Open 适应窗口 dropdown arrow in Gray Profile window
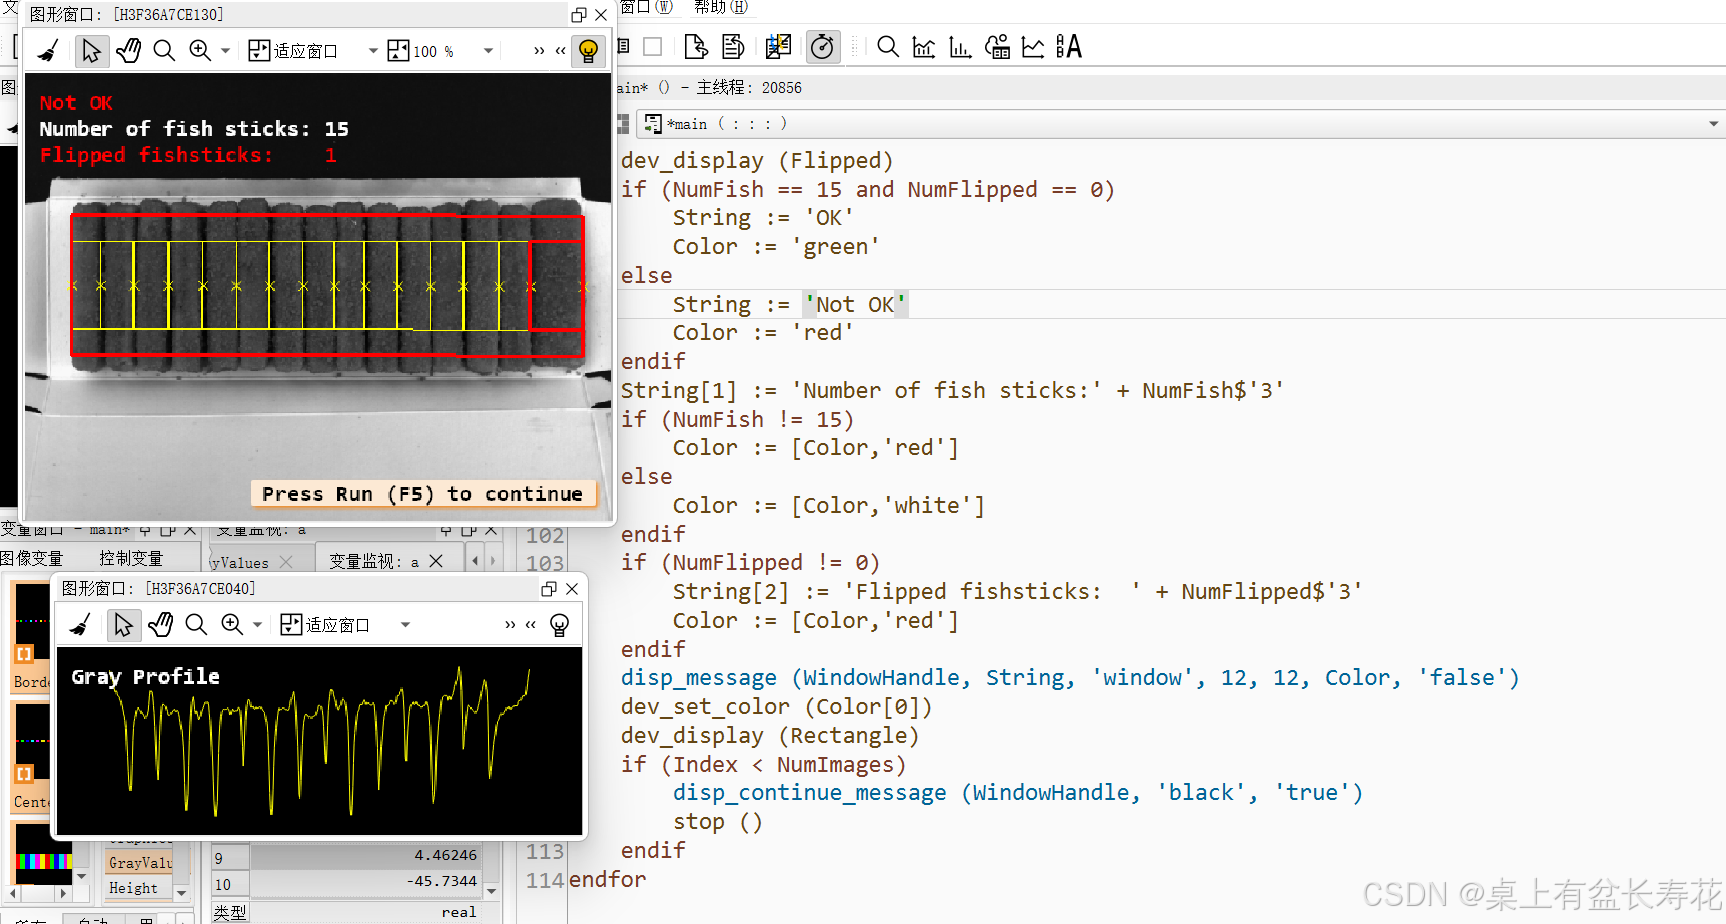 405,625
